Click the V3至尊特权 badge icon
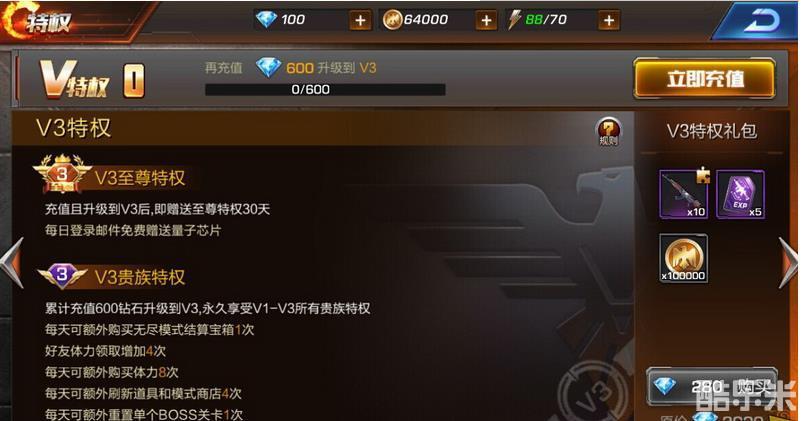The height and width of the screenshot is (421, 806). [62, 174]
